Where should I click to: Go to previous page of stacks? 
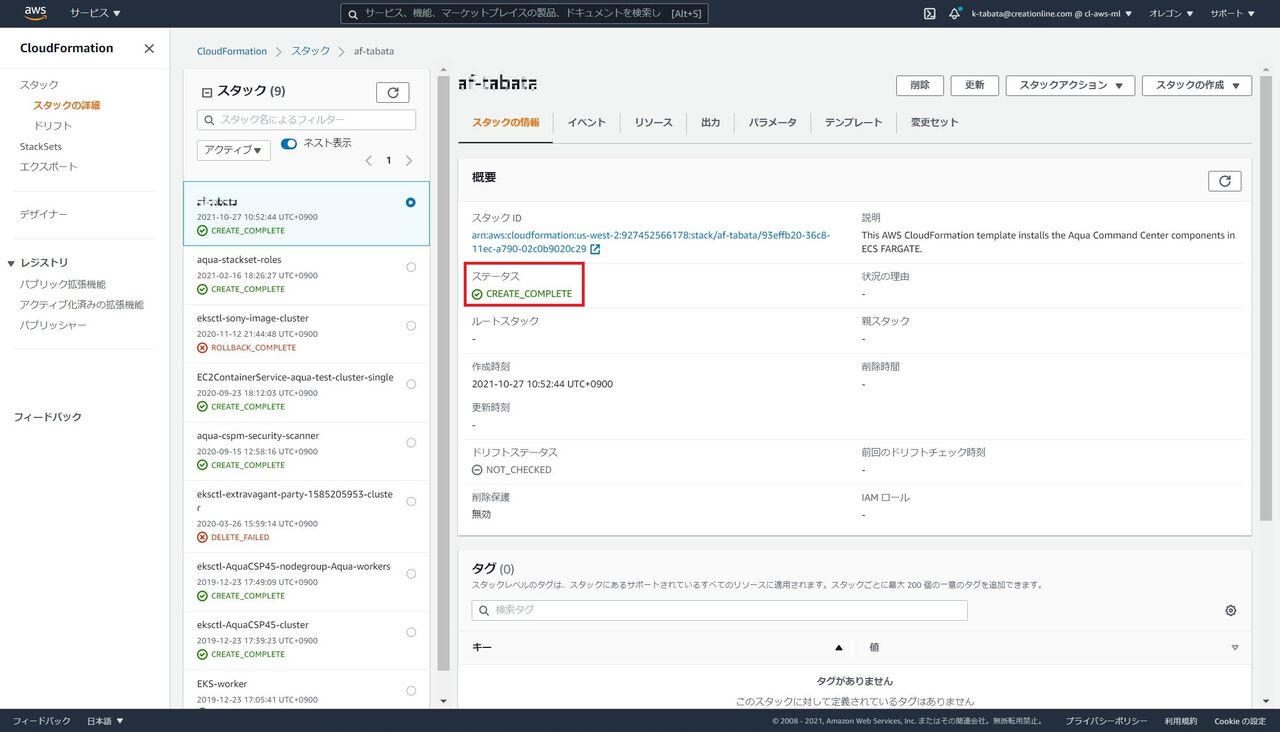368,160
